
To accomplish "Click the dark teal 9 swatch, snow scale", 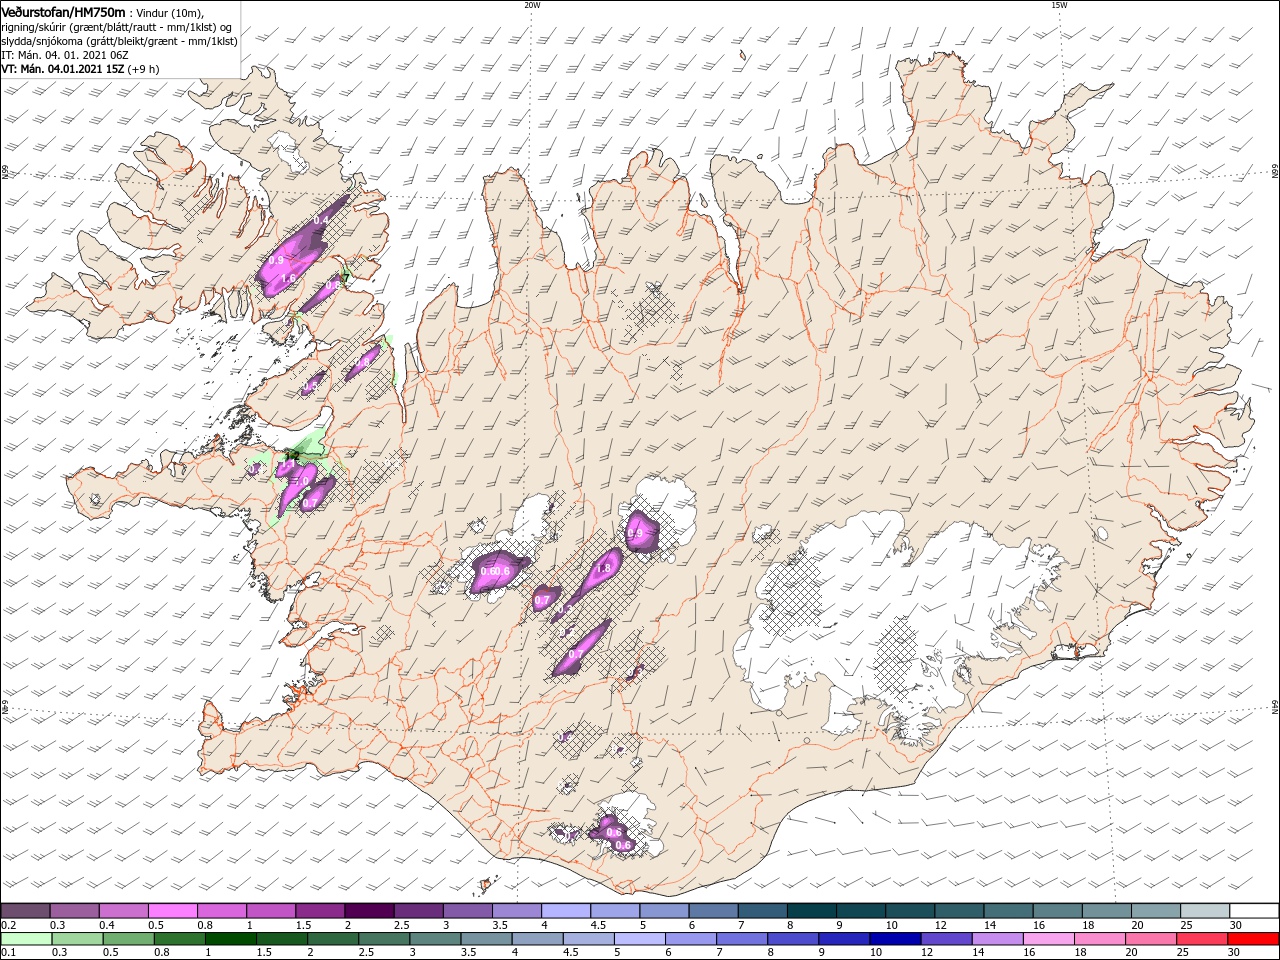I will click(860, 911).
